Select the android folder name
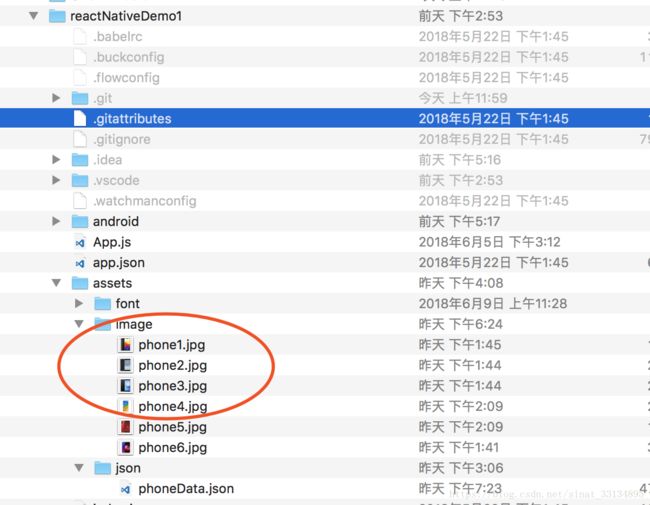 116,221
